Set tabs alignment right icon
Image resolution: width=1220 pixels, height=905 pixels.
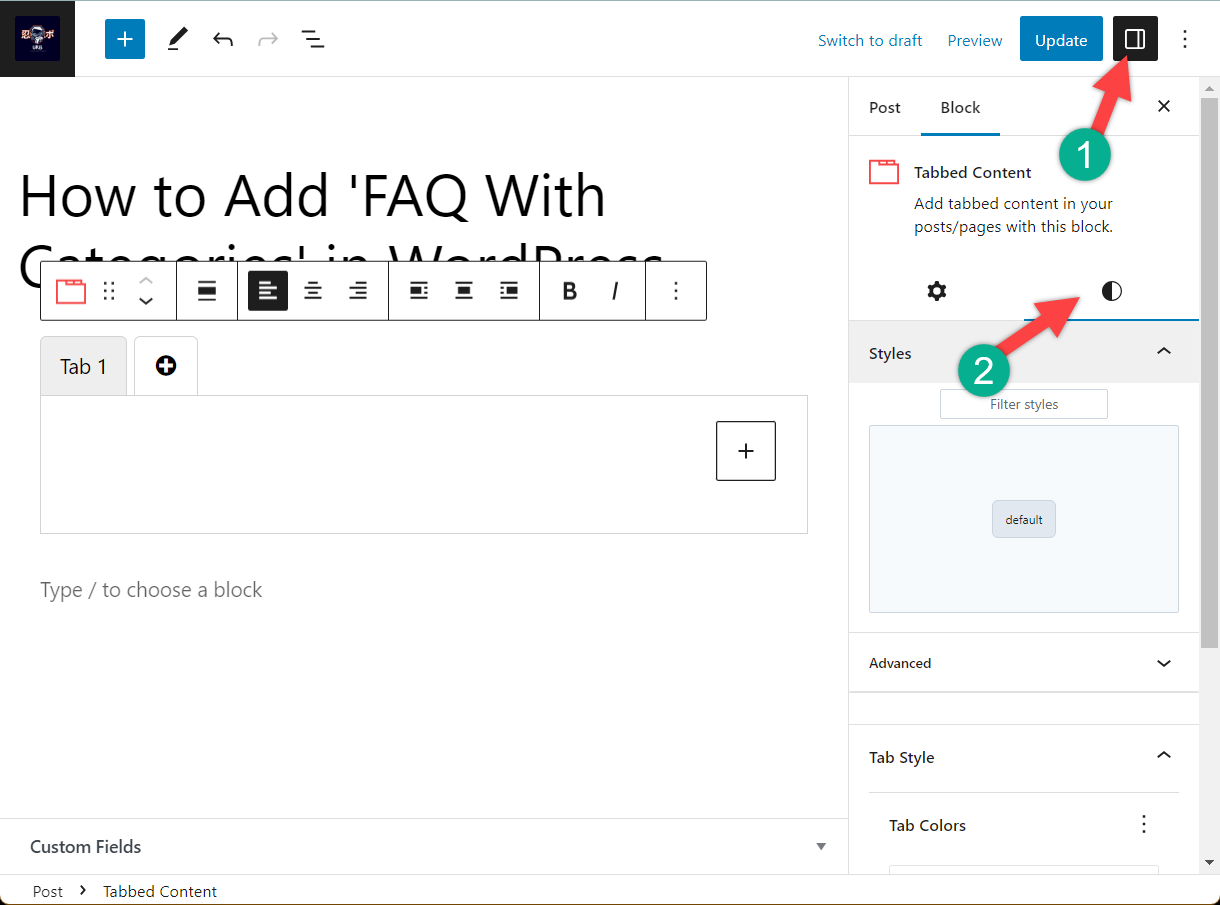[x=509, y=291]
